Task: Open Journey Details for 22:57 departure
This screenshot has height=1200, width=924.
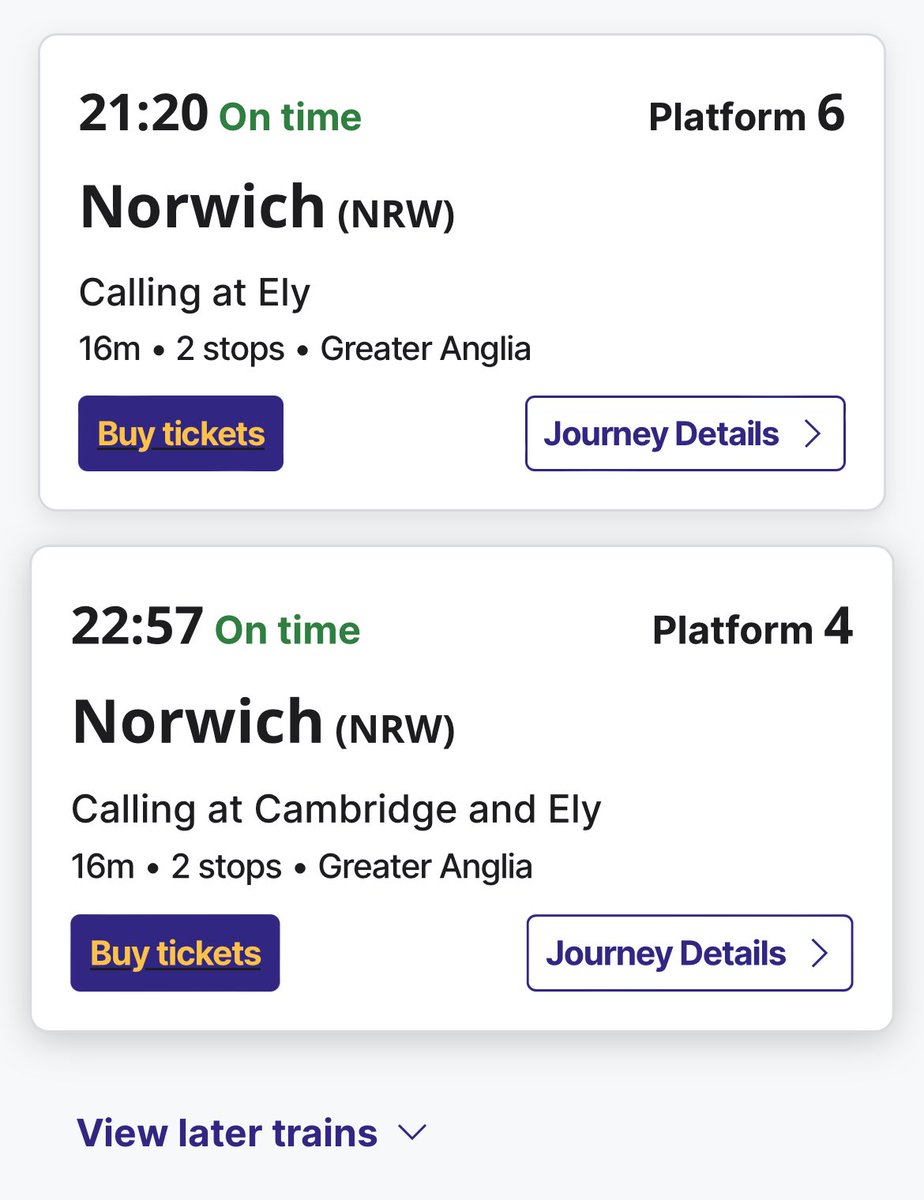Action: tap(689, 953)
